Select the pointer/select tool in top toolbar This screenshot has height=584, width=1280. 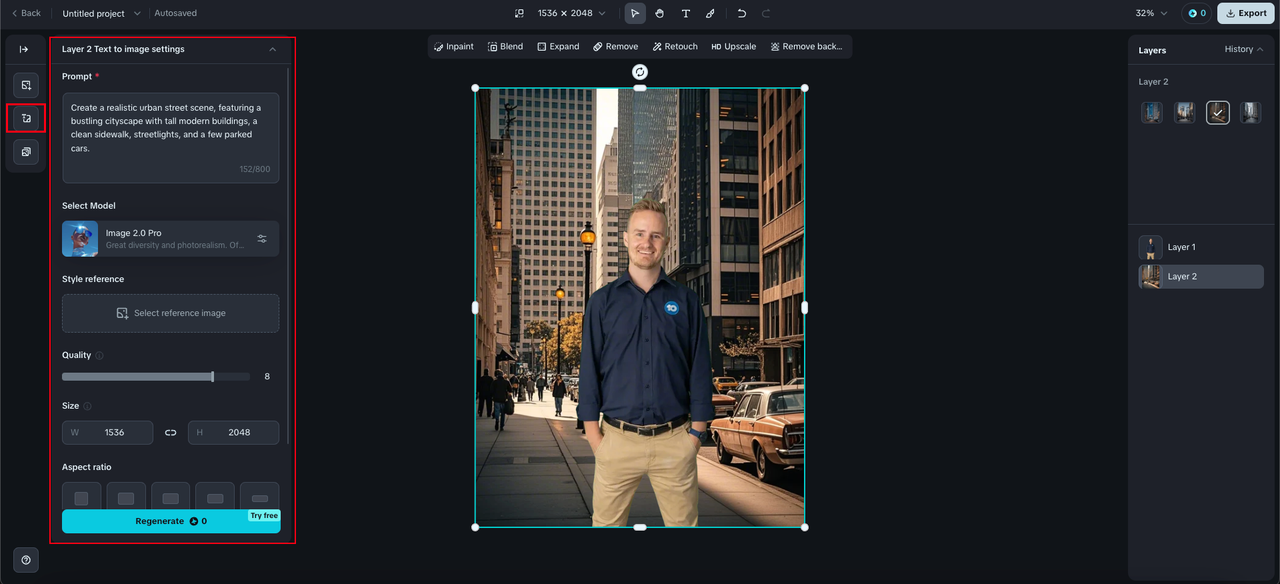point(634,13)
